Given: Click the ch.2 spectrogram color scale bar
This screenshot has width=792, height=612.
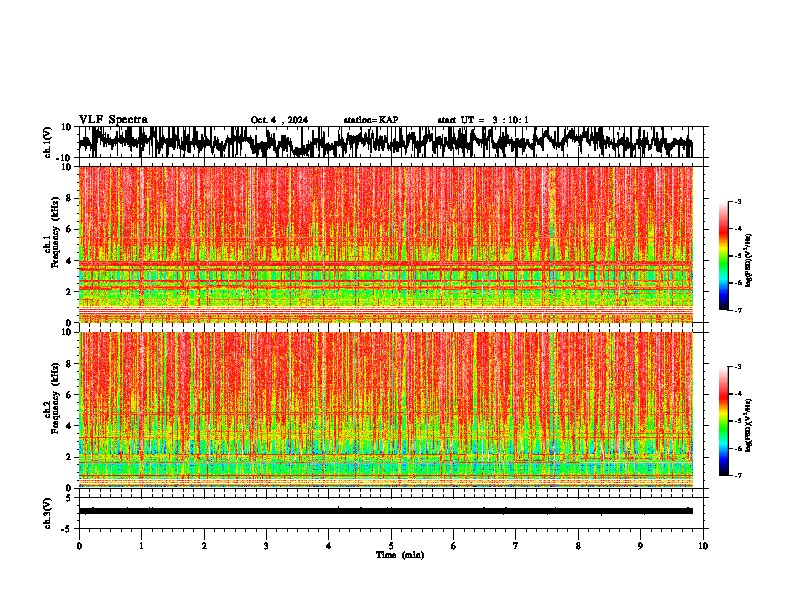Looking at the screenshot, I should pos(724,421).
